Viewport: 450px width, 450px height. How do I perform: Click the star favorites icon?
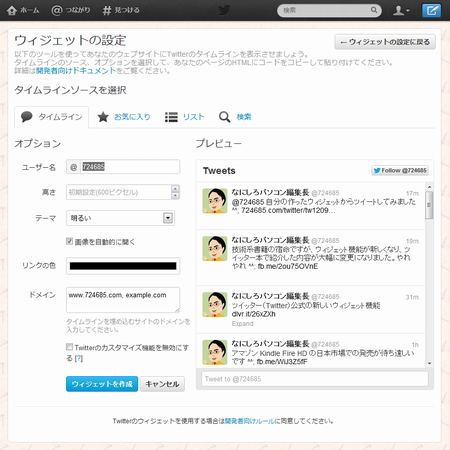click(103, 117)
